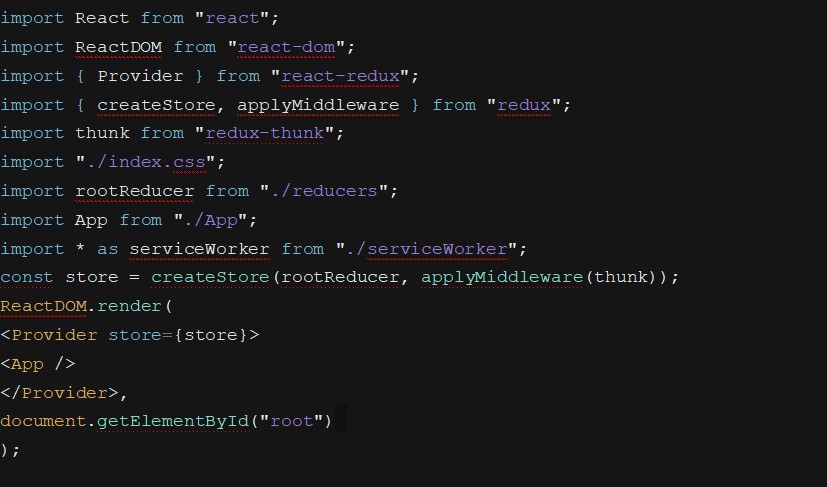Click Provider in the react-redux import
Screen dimensions: 827x487
tap(140, 76)
